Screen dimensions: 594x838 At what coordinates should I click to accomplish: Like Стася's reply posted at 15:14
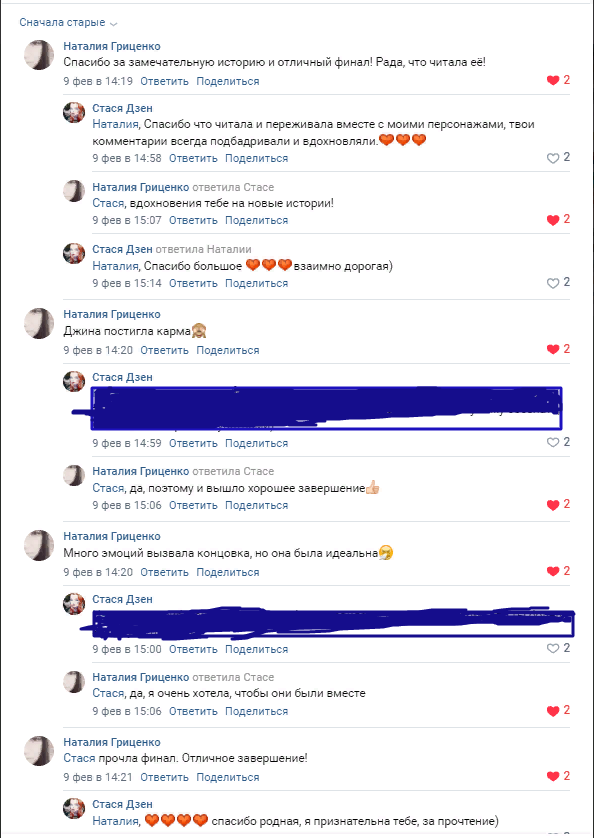pyautogui.click(x=553, y=283)
